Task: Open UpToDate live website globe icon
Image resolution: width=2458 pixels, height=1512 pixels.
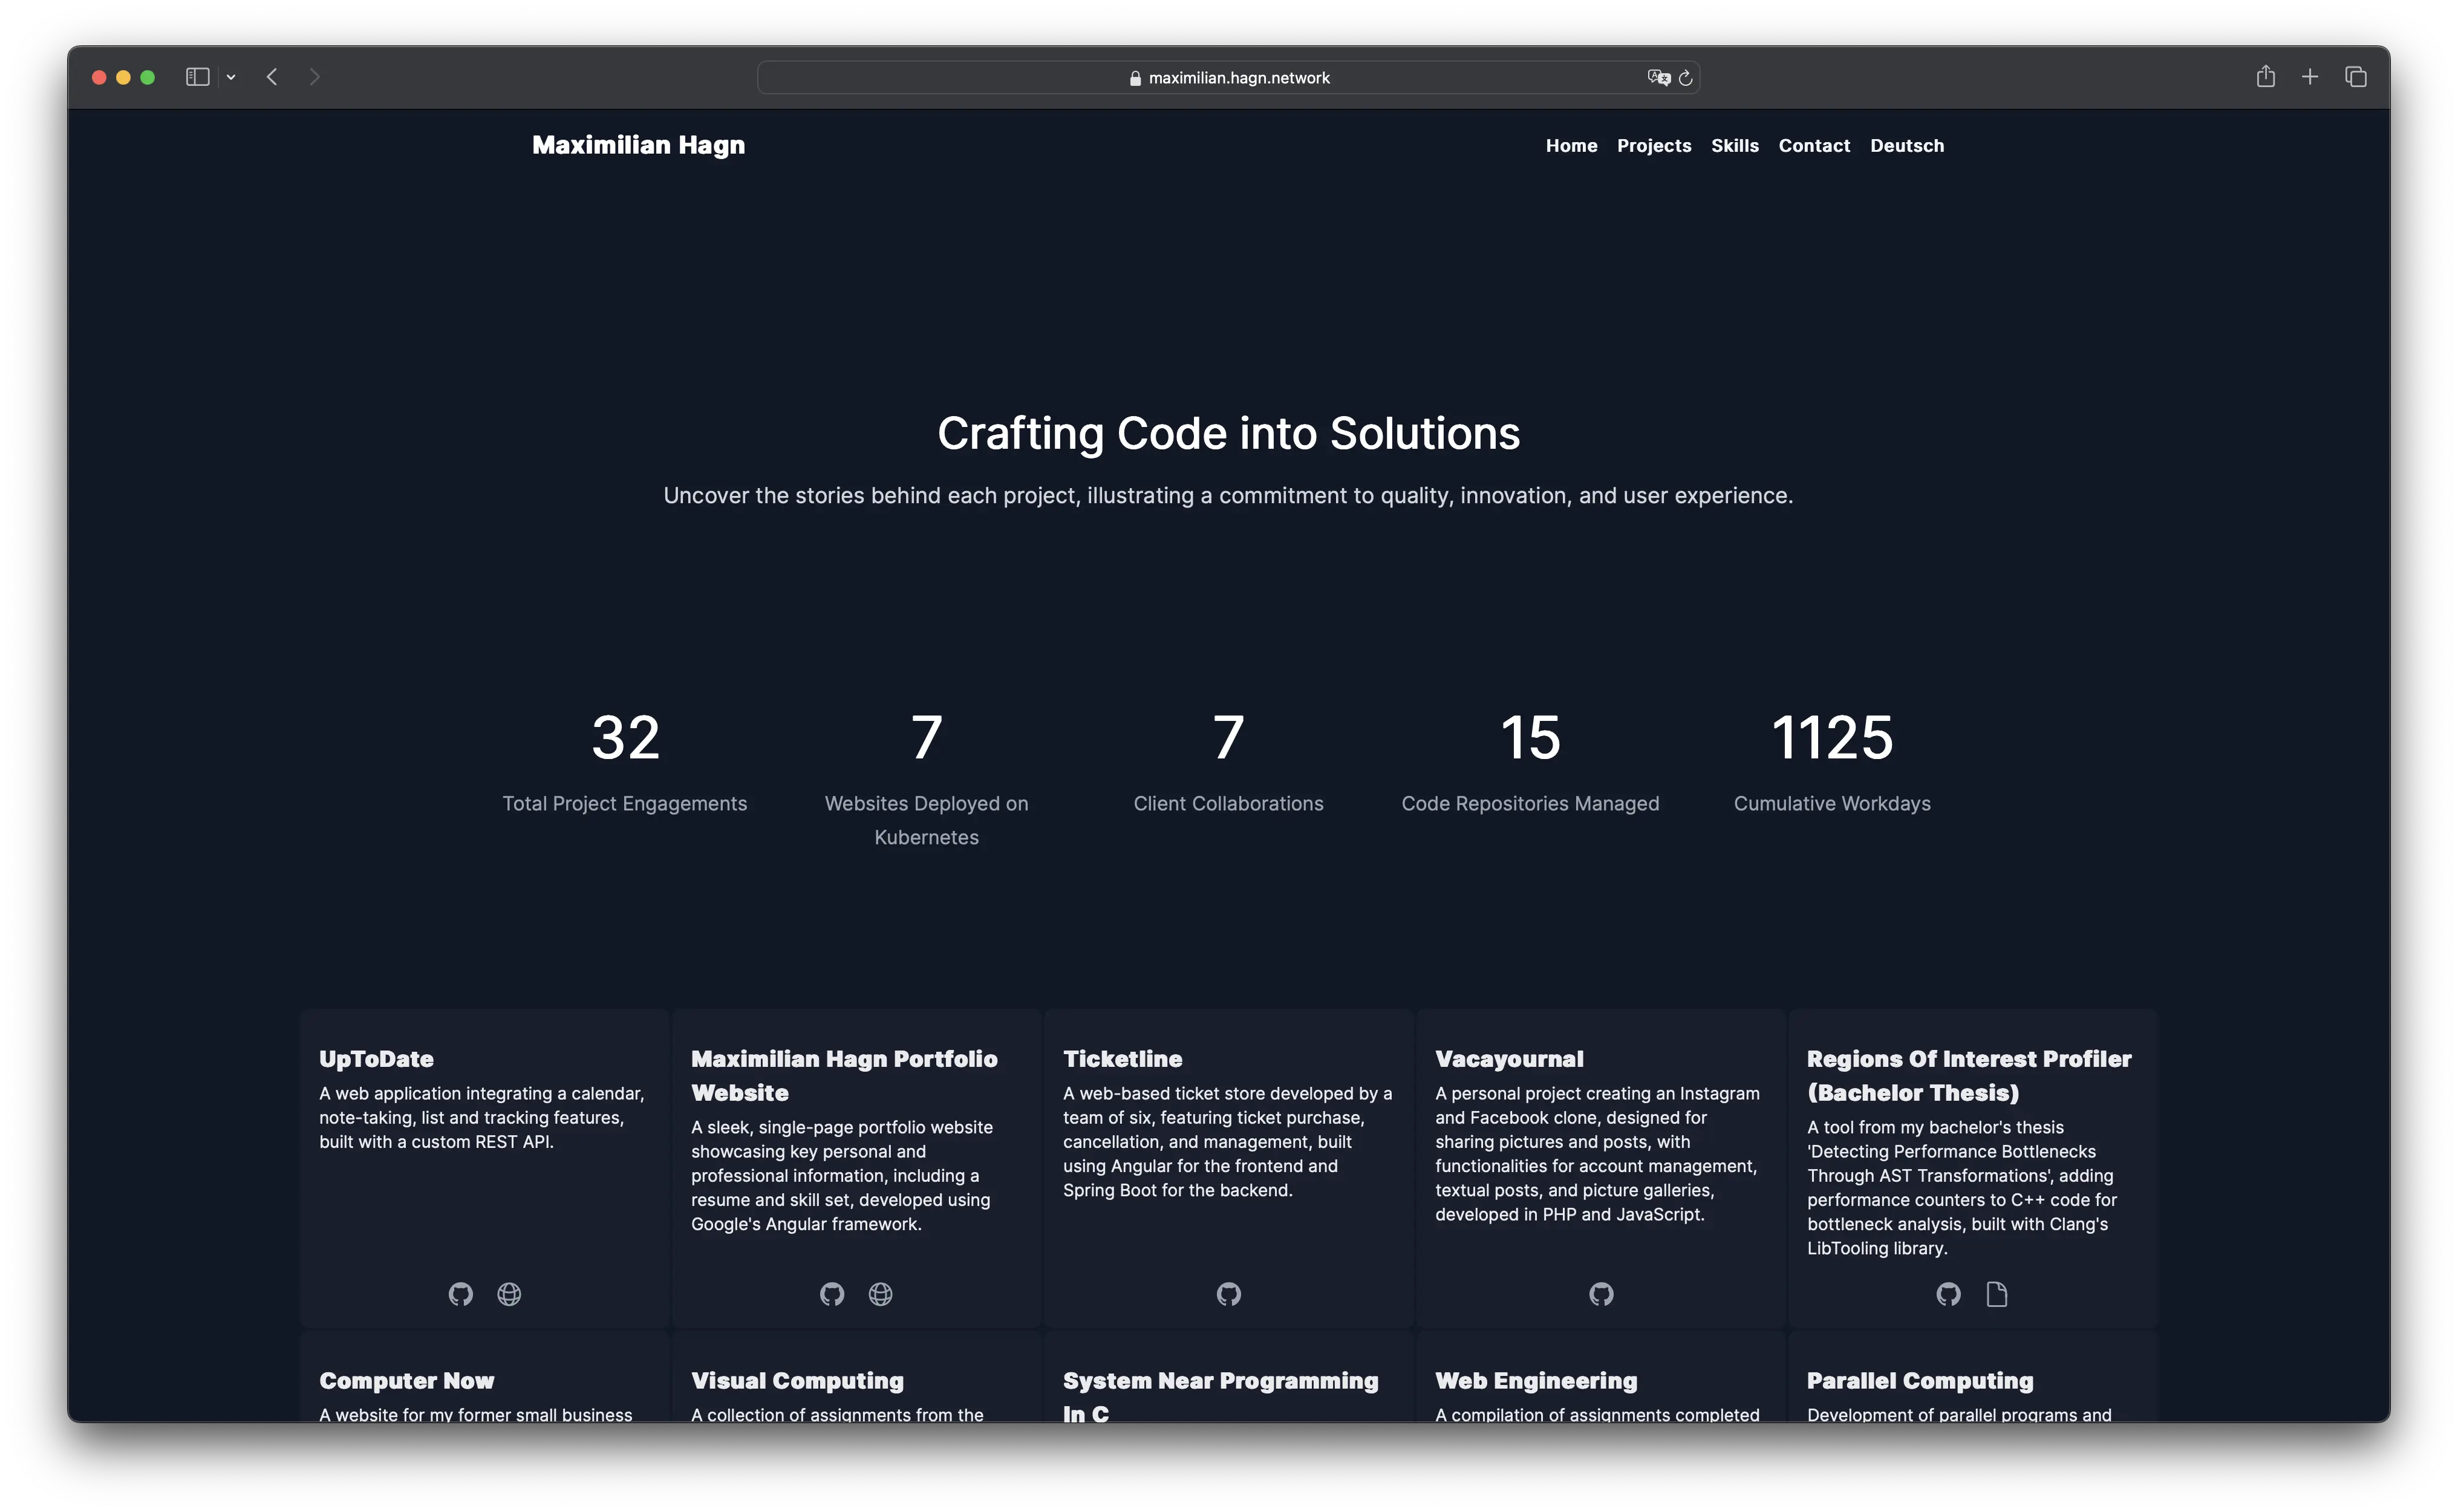Action: [x=509, y=1294]
